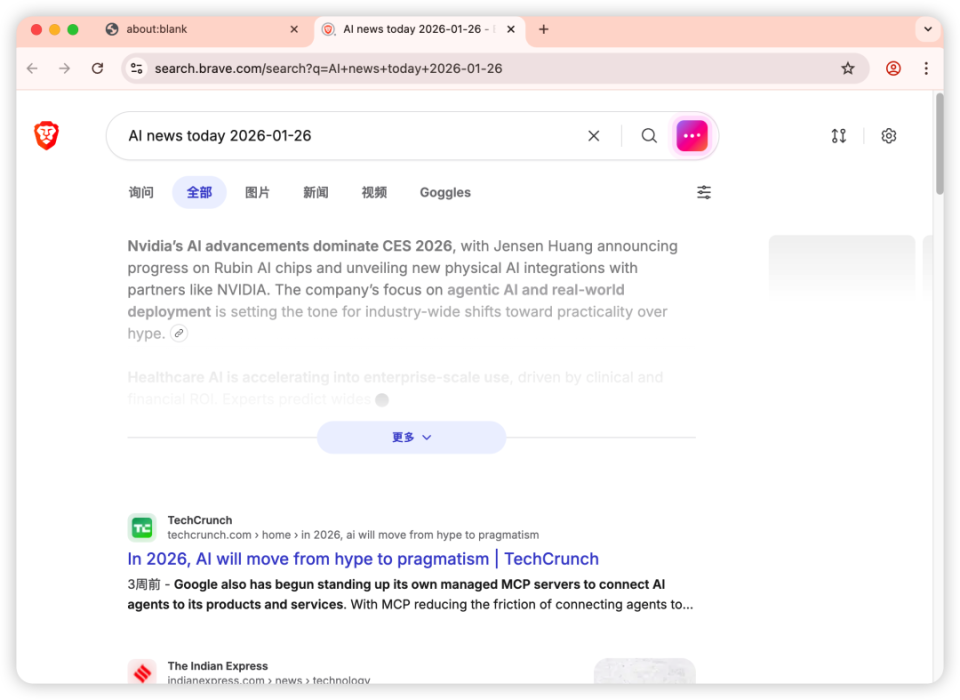Reload the page
This screenshot has height=700, width=960.
[x=97, y=68]
